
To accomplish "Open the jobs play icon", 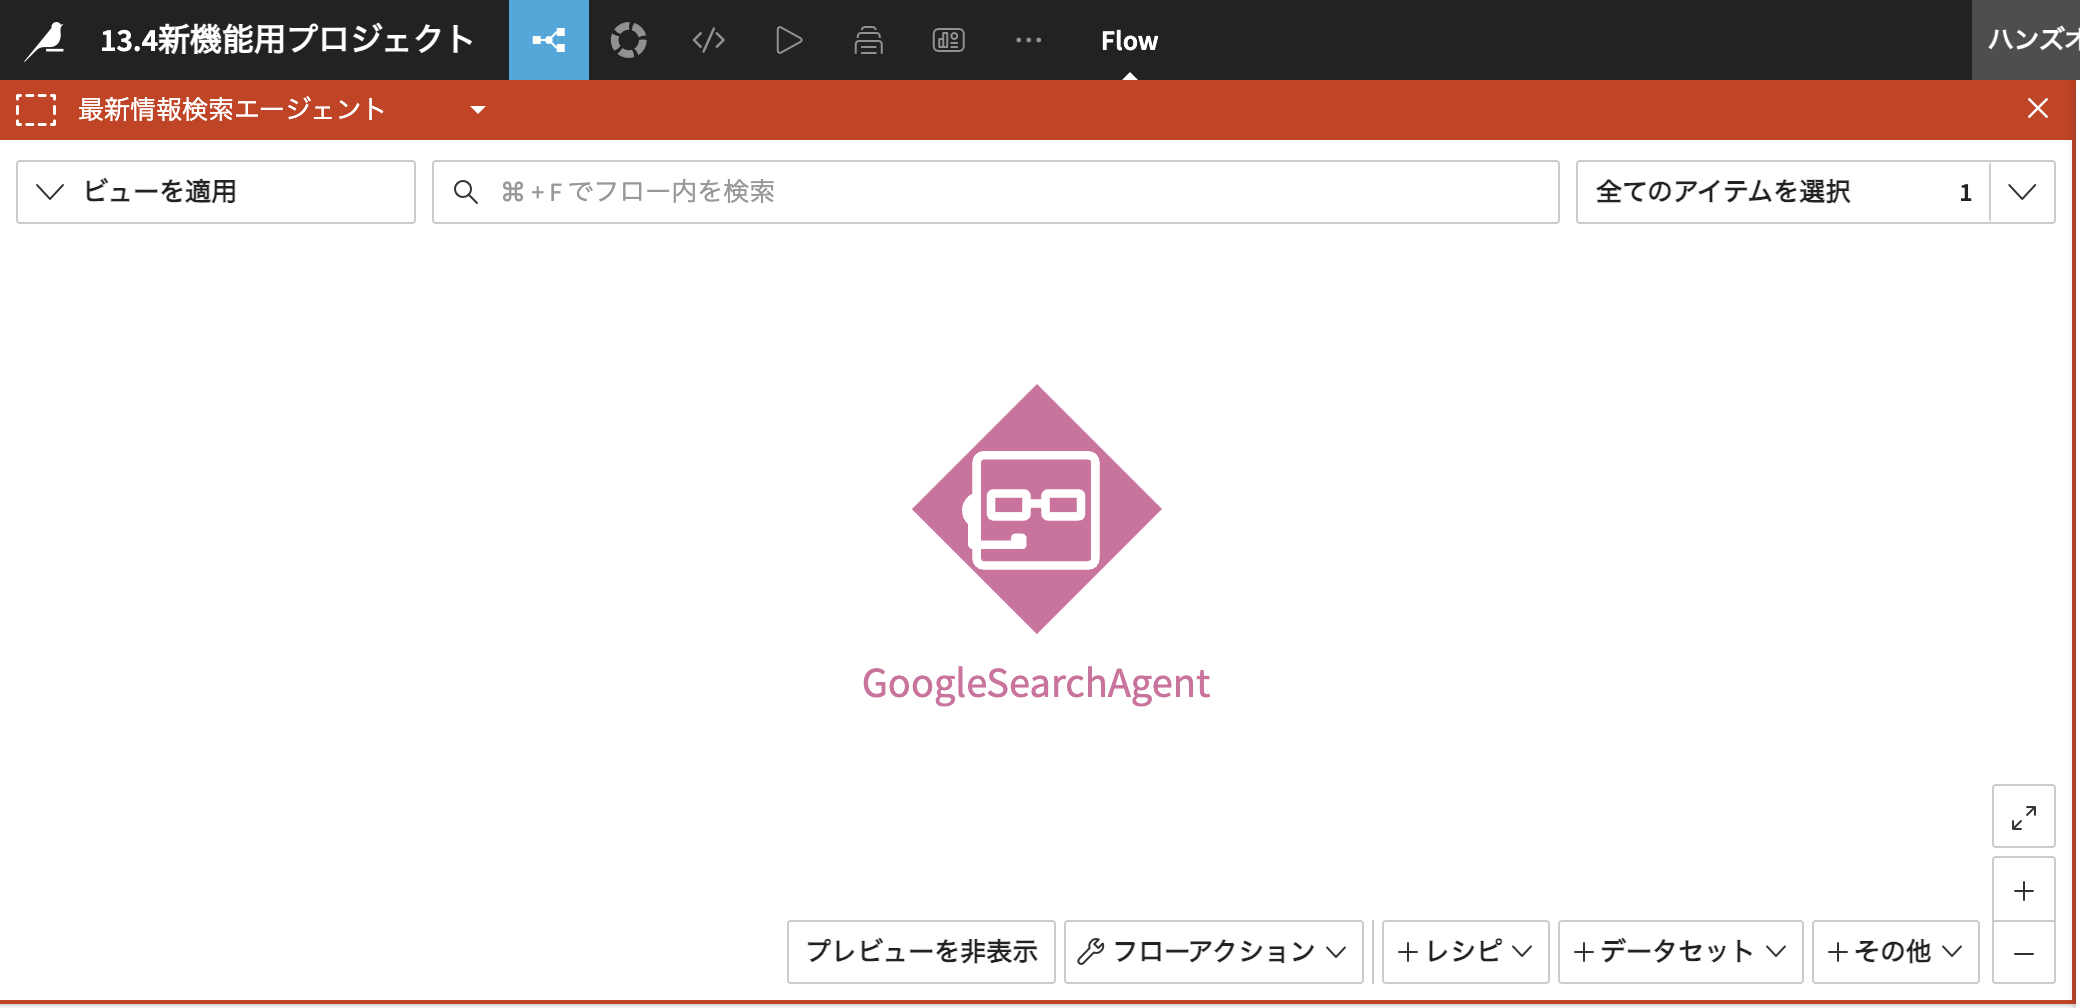I will (x=789, y=40).
